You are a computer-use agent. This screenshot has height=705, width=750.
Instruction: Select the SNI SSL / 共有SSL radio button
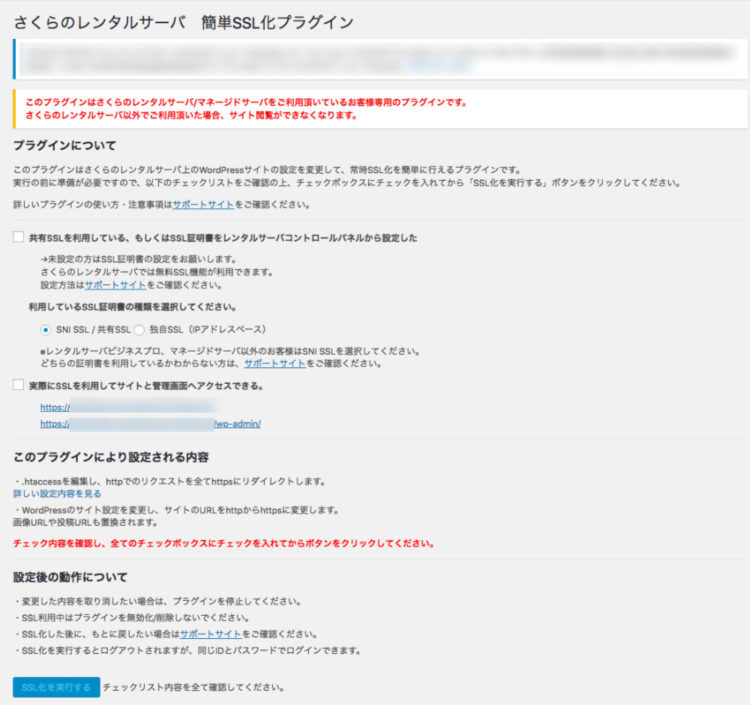pyautogui.click(x=45, y=330)
